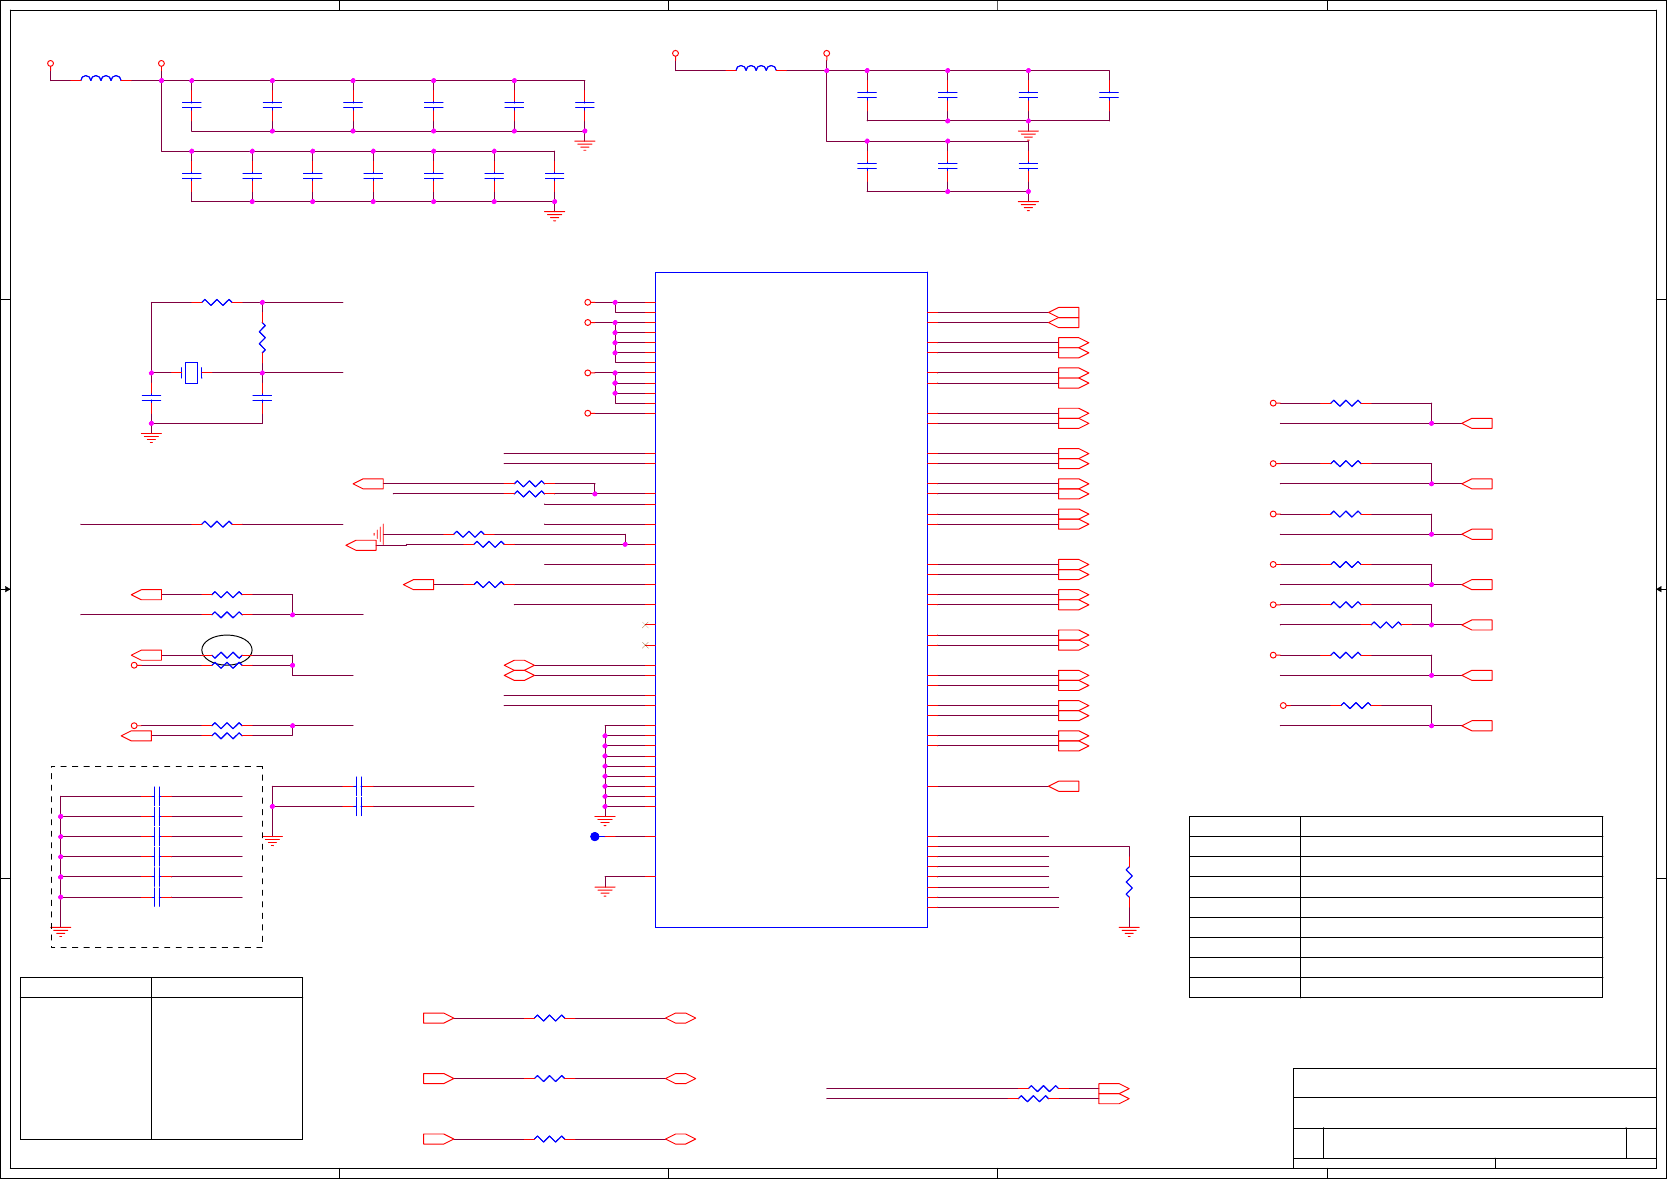Select middle resistor of three bottom port links
This screenshot has height=1179, width=1667.
pos(550,1078)
